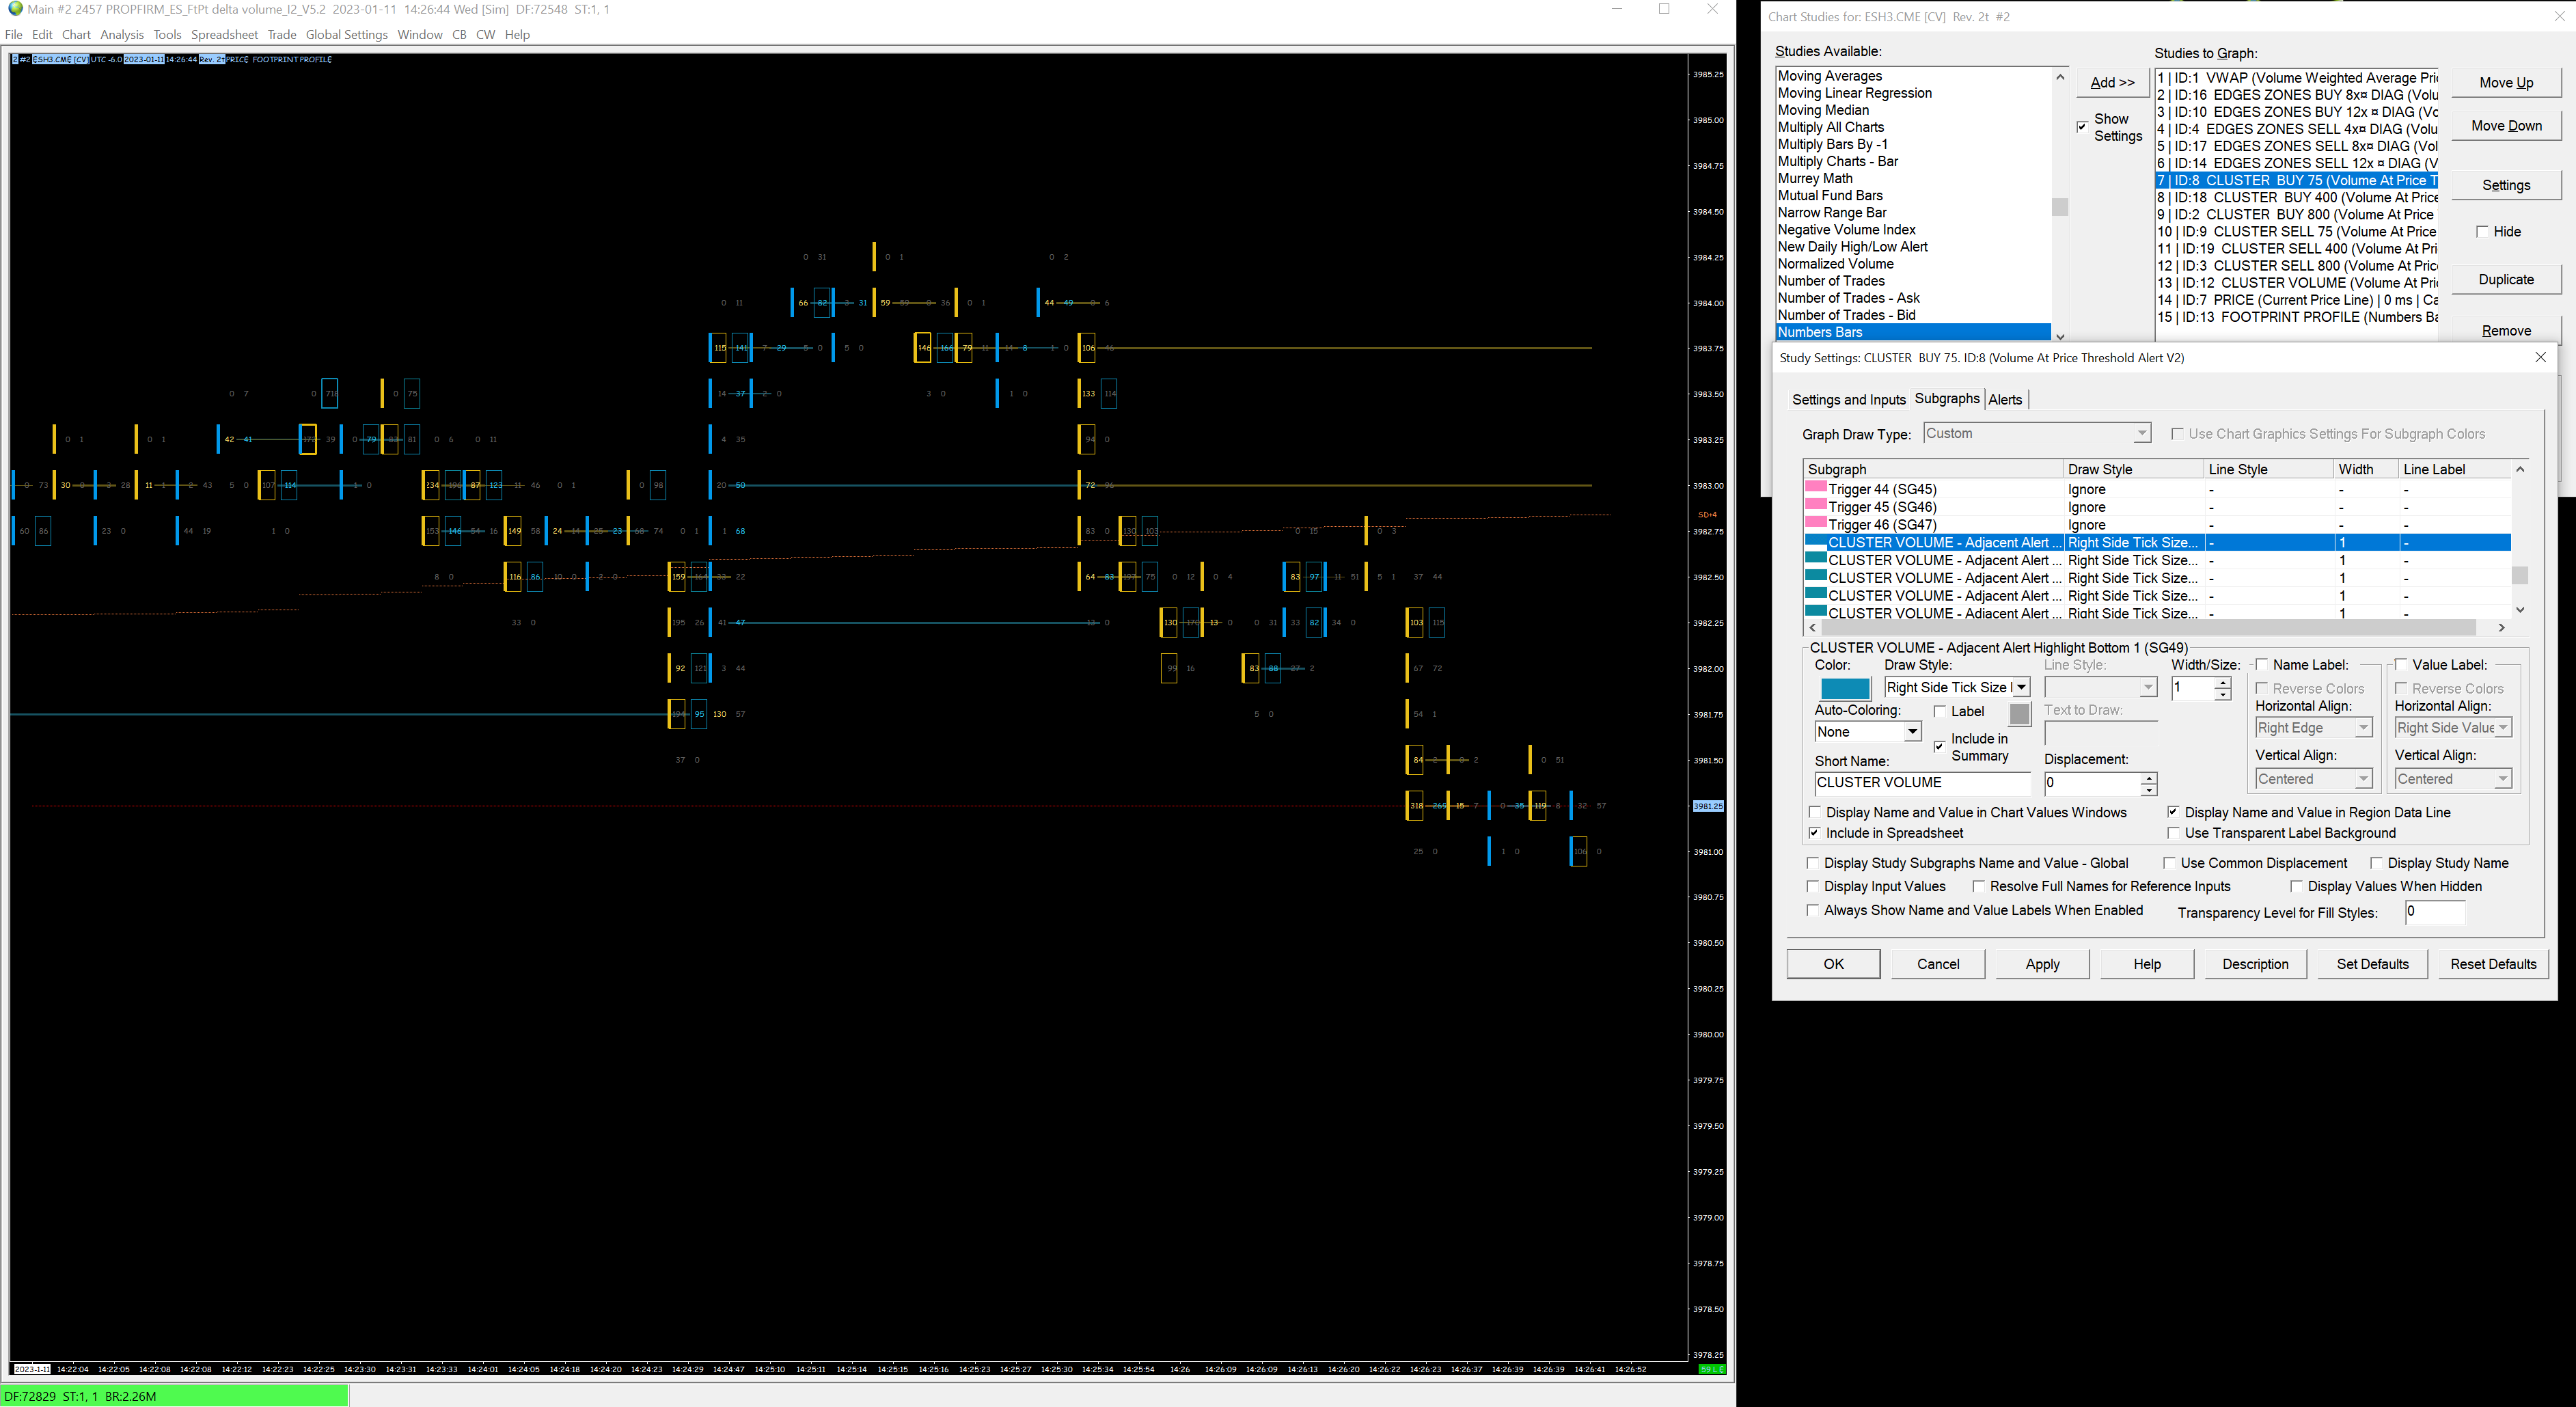Enable the Display Study Name checkbox
Viewport: 2576px width, 1407px height.
[2376, 863]
